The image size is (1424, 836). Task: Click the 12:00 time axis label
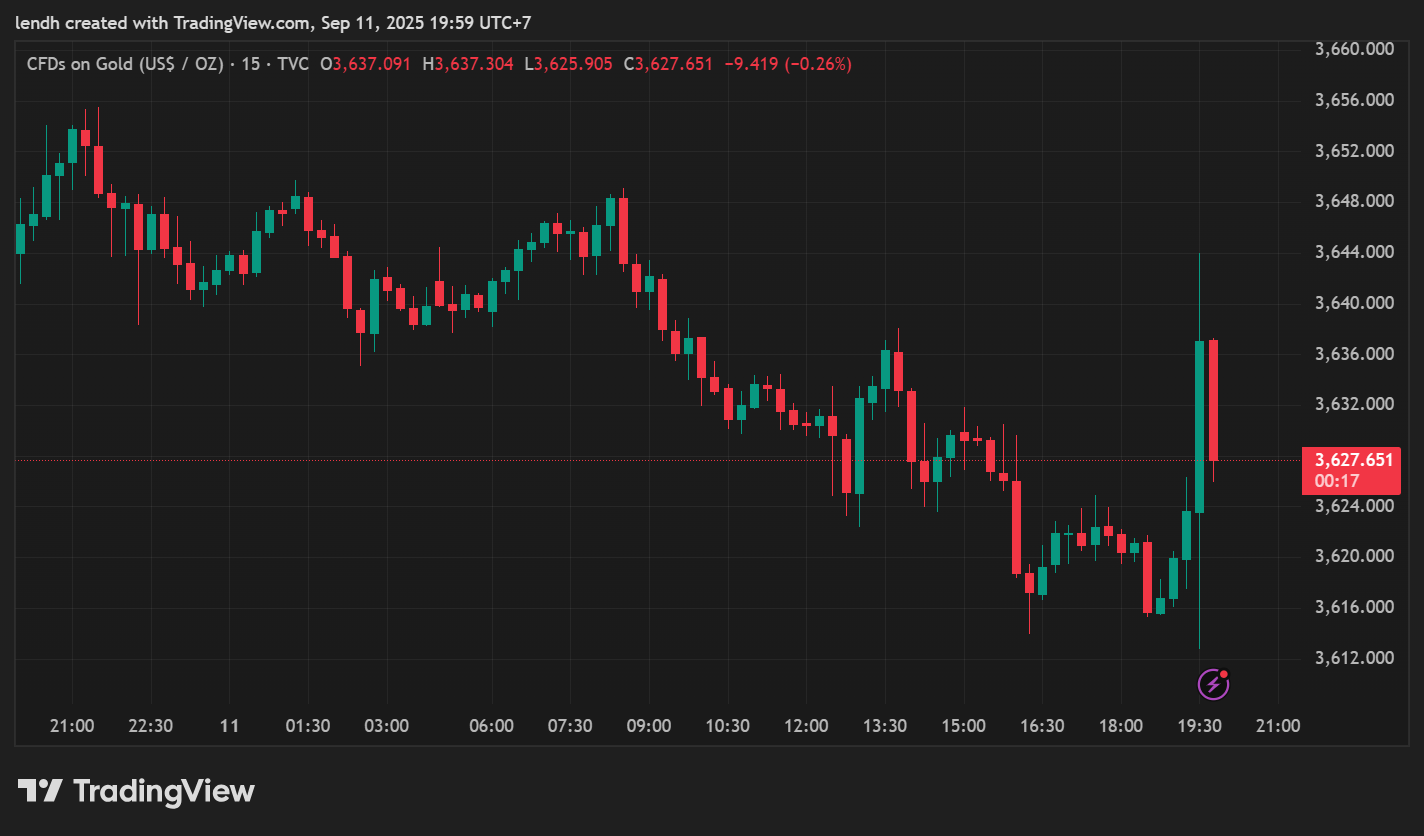coord(806,726)
